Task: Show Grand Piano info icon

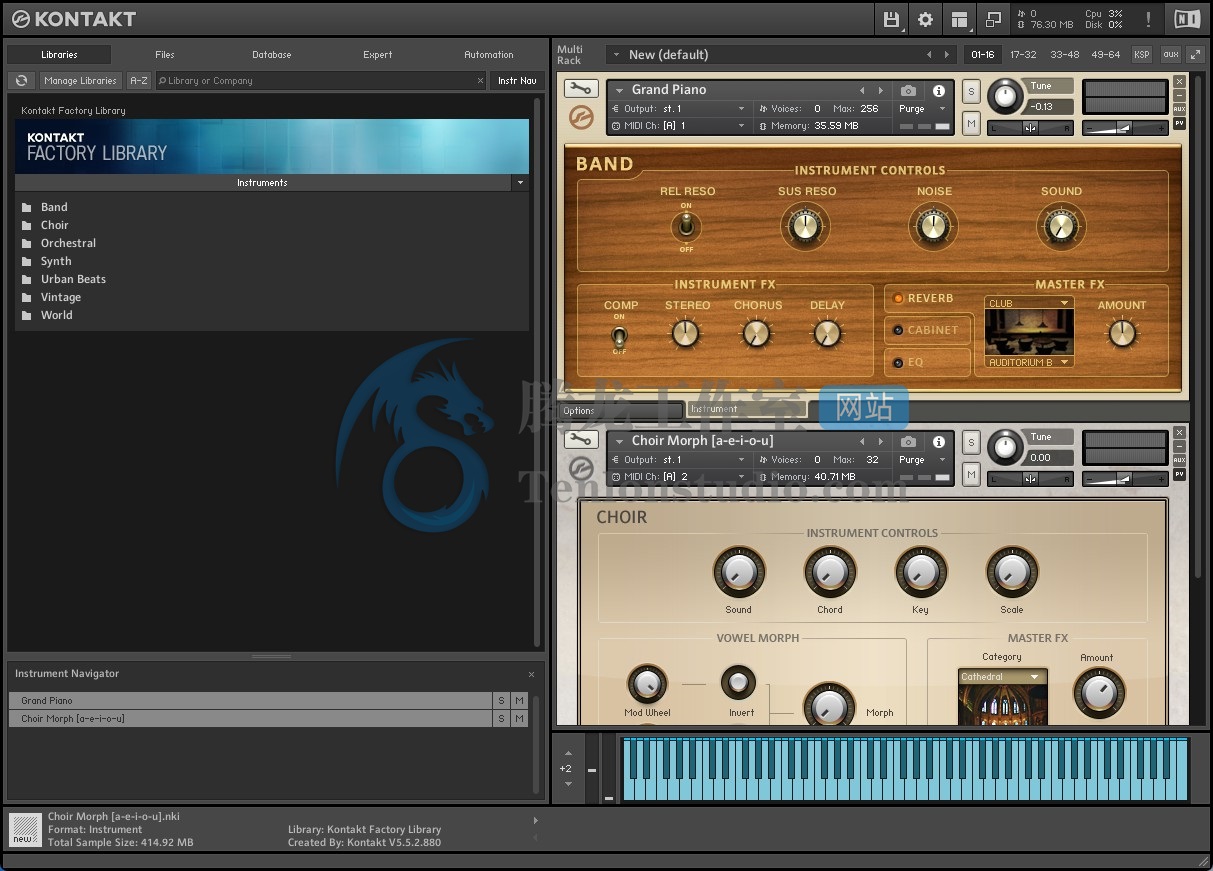Action: pyautogui.click(x=938, y=90)
